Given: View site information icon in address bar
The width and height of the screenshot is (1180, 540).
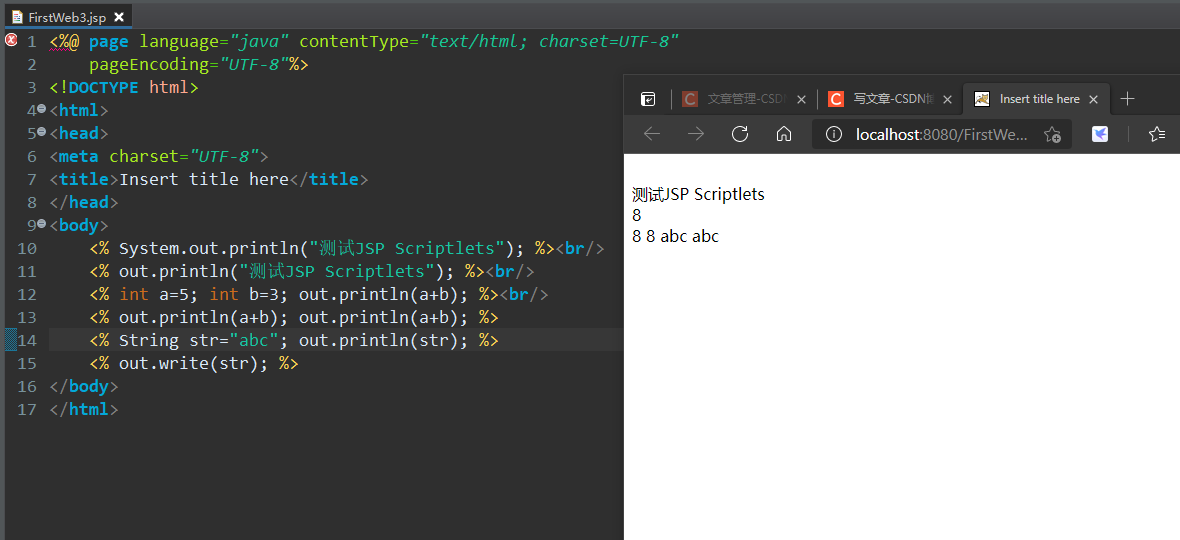Looking at the screenshot, I should pyautogui.click(x=833, y=134).
